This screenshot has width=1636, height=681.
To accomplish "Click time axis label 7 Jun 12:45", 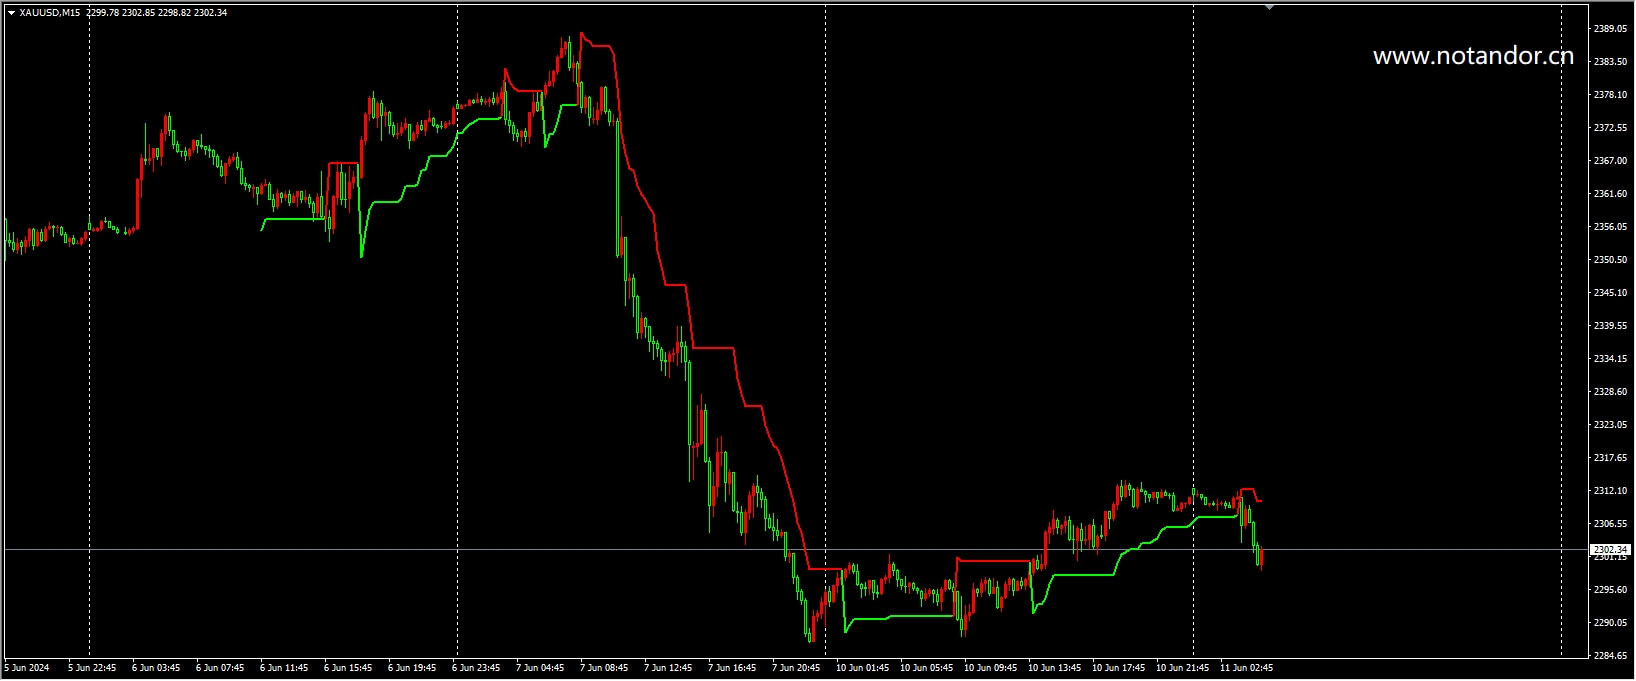I will click(668, 668).
